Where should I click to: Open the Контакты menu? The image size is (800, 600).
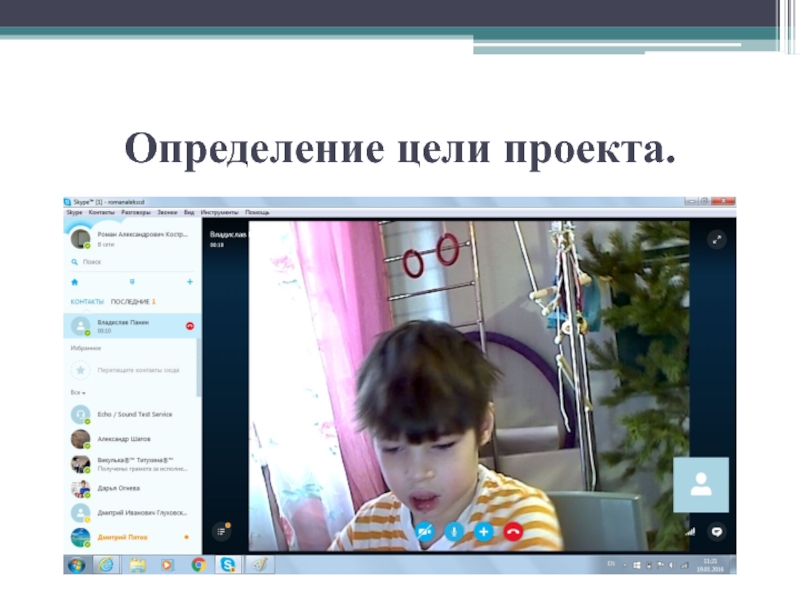(x=102, y=212)
